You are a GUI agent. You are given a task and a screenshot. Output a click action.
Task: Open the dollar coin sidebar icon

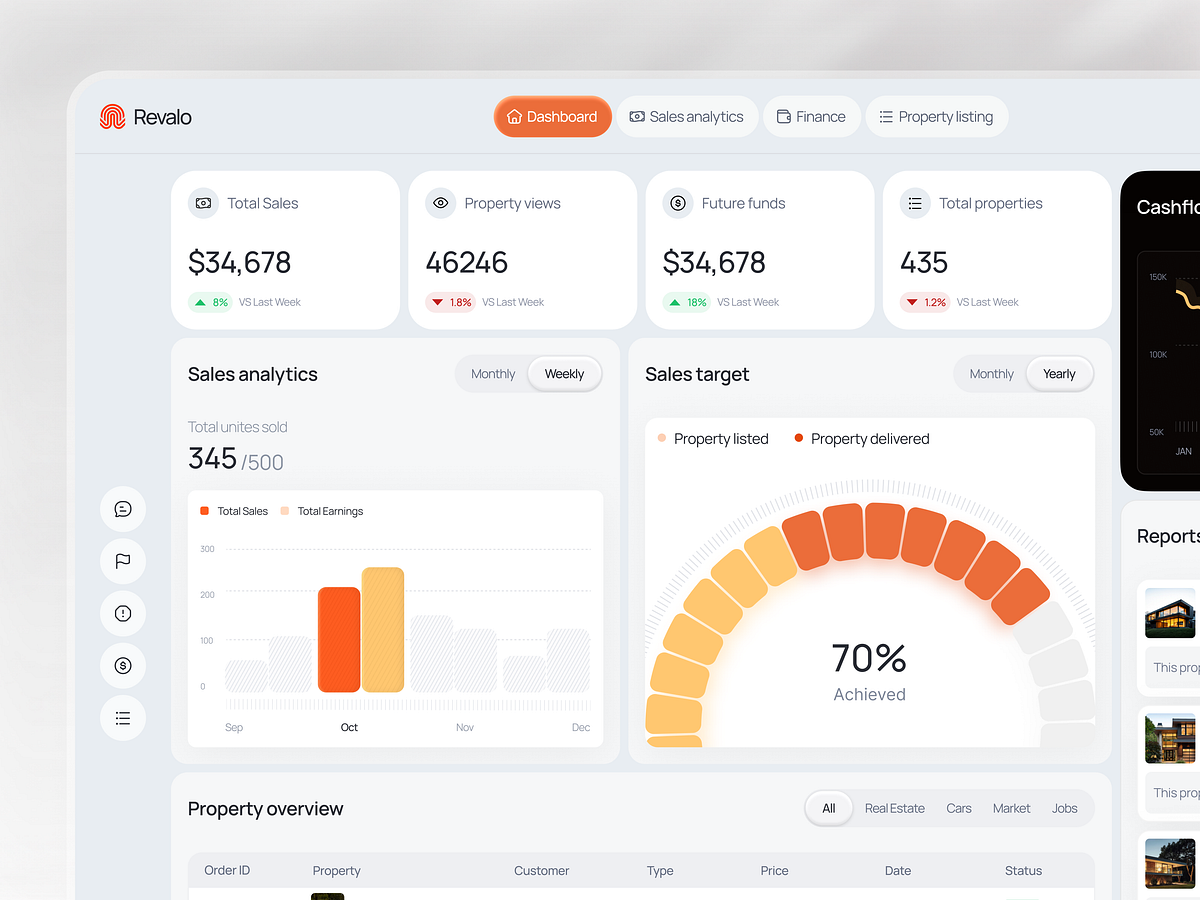tap(123, 665)
